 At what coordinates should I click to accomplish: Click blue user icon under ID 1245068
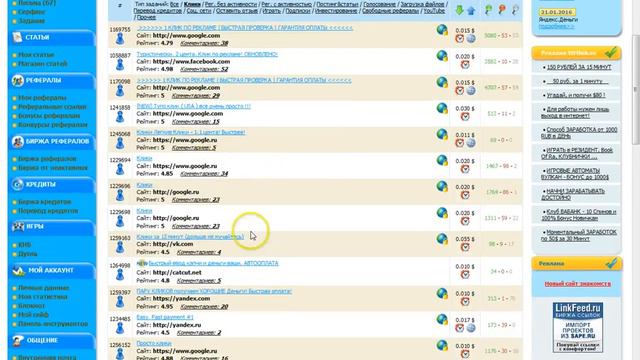point(120,143)
